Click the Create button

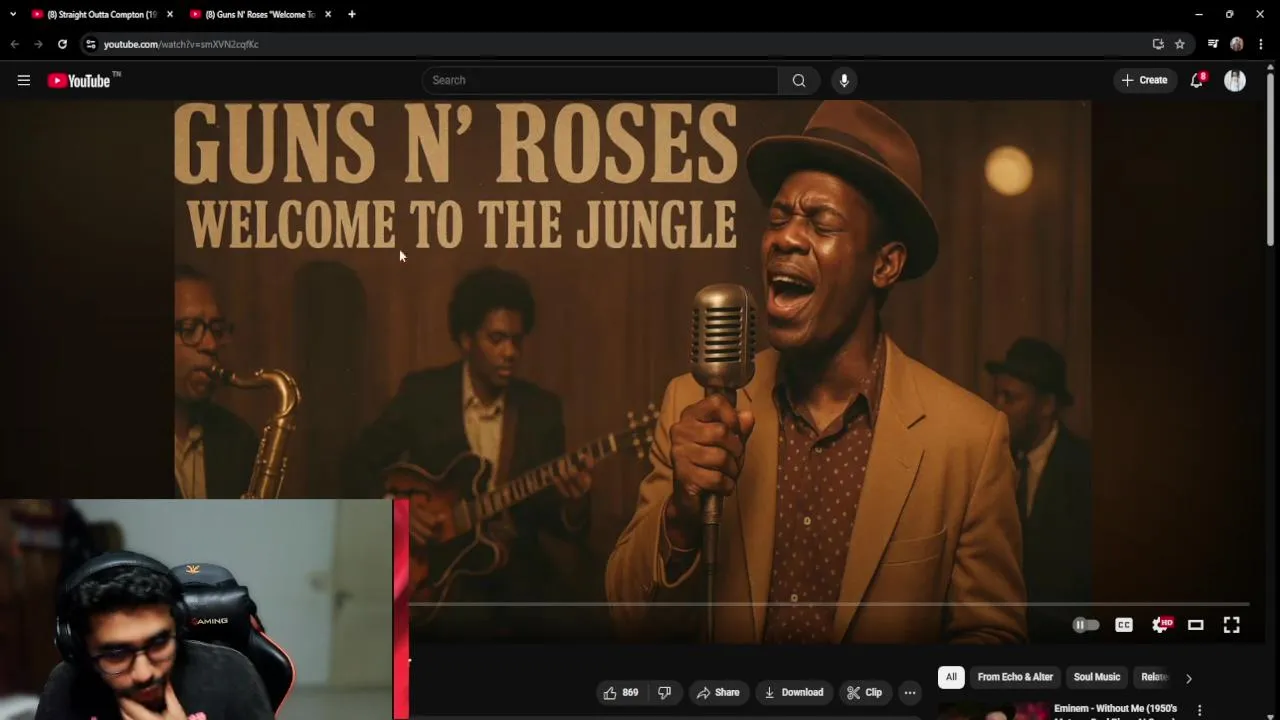click(1144, 80)
